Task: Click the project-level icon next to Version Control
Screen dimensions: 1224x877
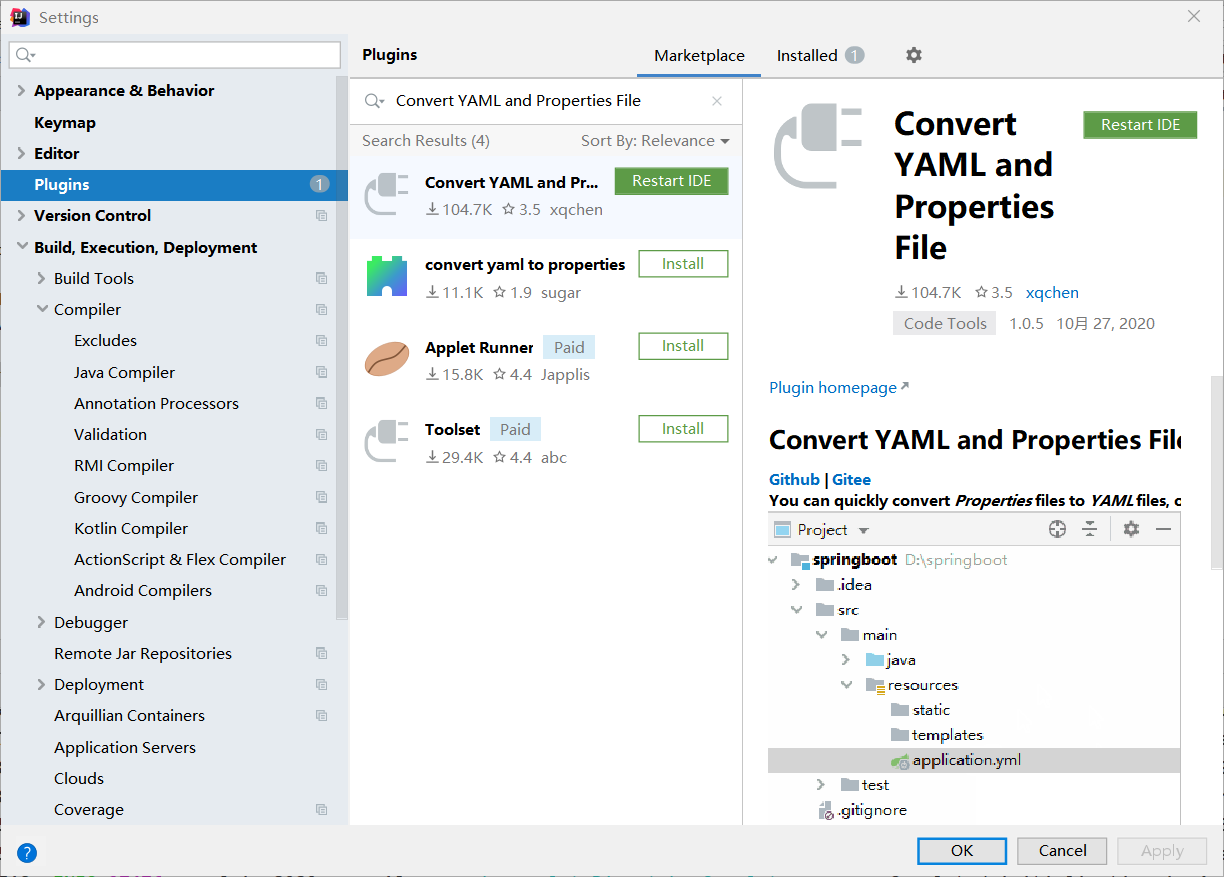Action: pyautogui.click(x=321, y=216)
